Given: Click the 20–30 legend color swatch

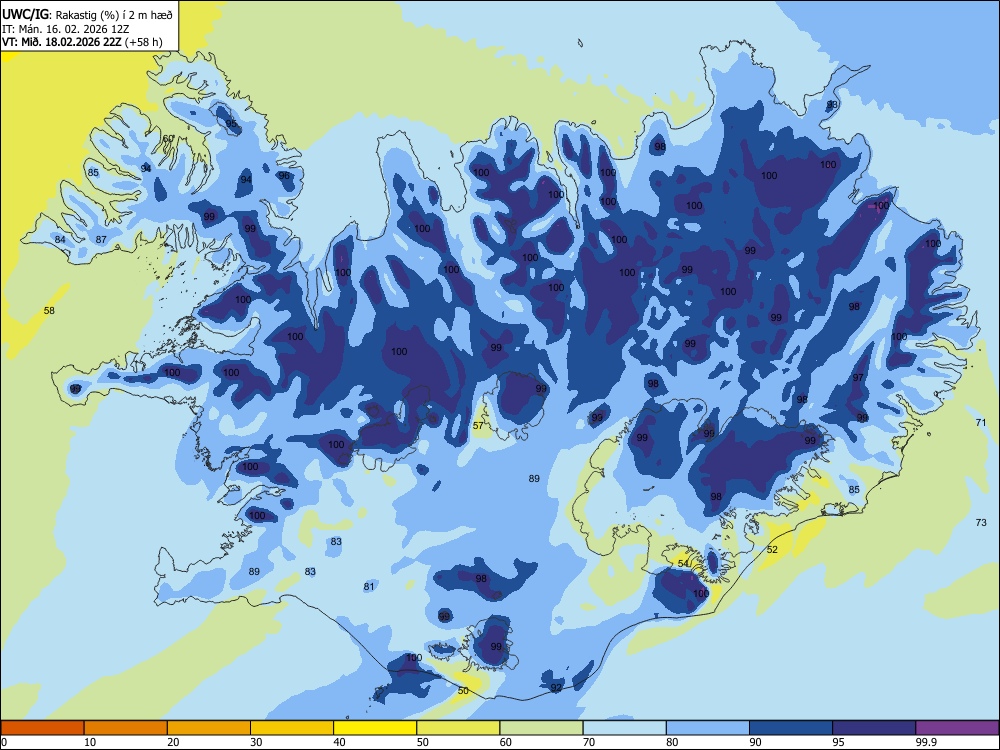Looking at the screenshot, I should [x=209, y=728].
